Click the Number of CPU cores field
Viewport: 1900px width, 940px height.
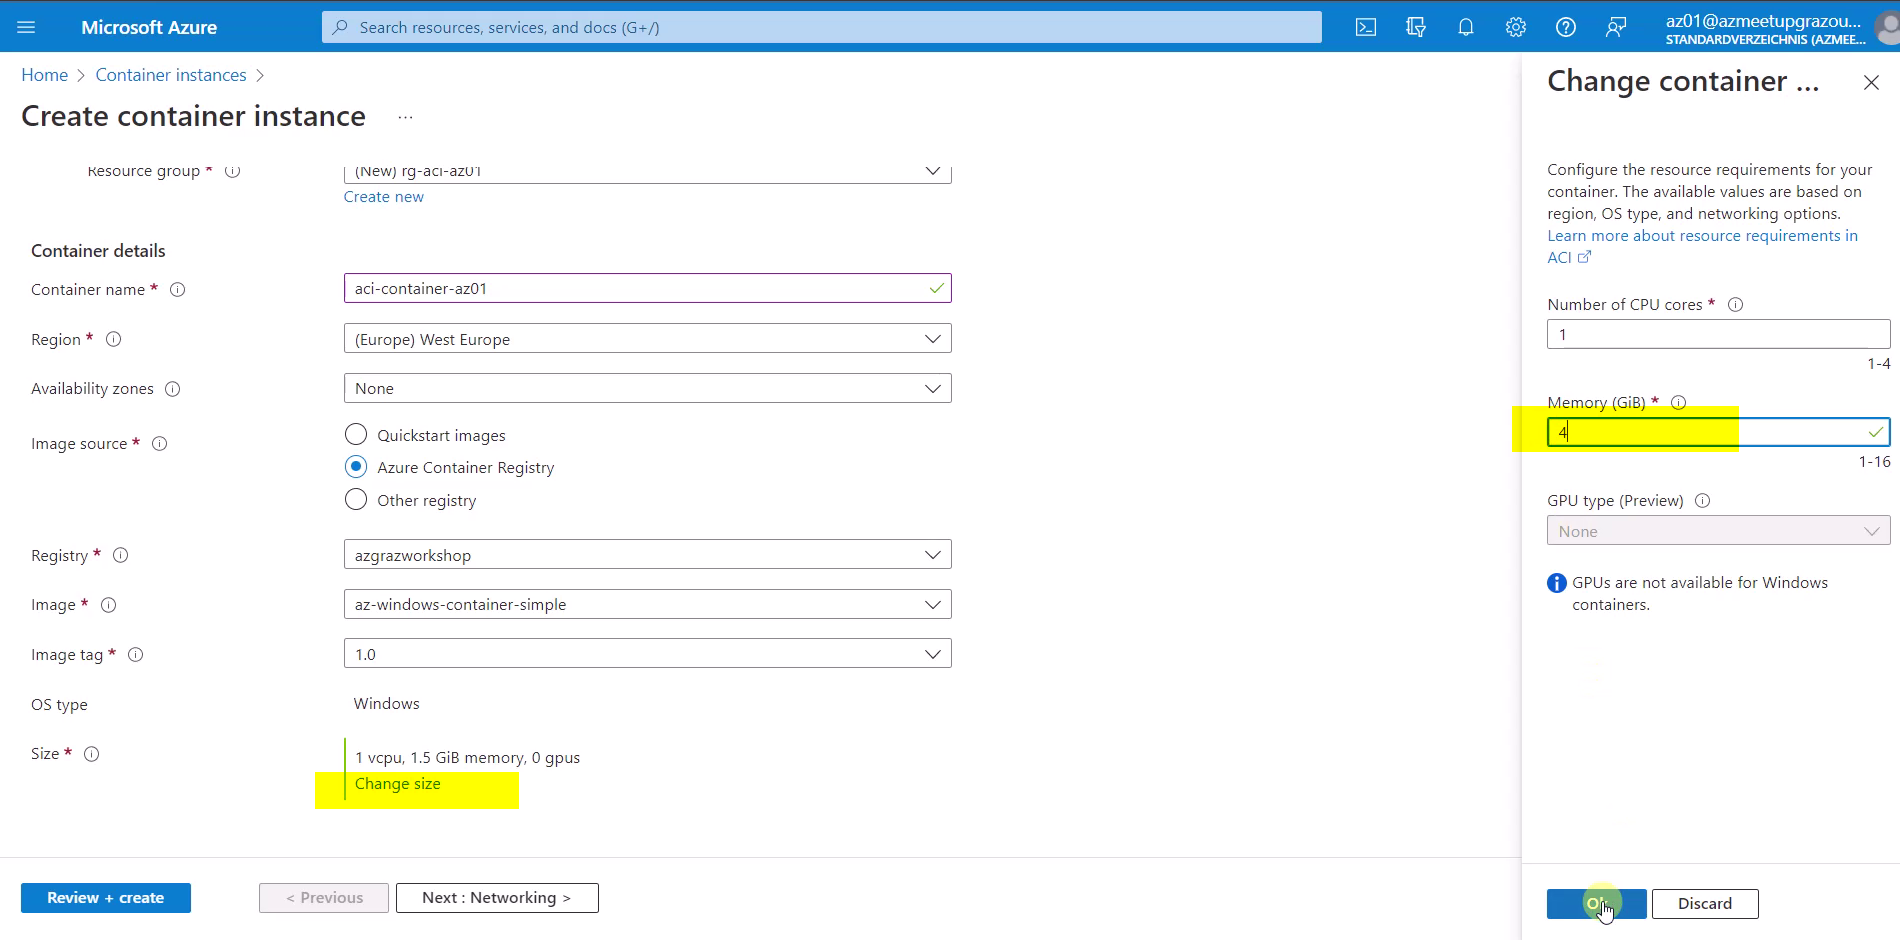pyautogui.click(x=1718, y=334)
